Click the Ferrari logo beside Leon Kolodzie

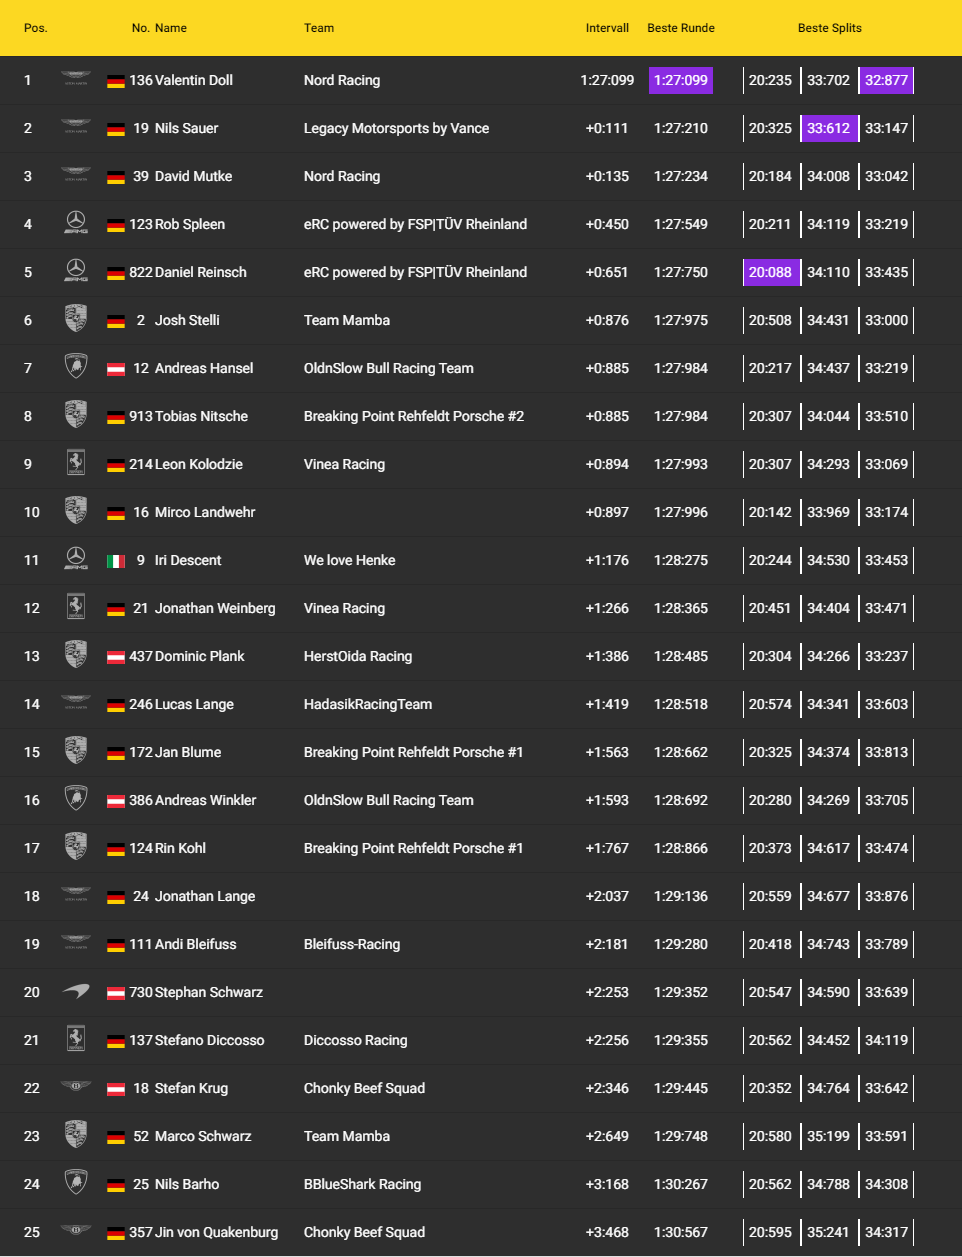coord(76,463)
